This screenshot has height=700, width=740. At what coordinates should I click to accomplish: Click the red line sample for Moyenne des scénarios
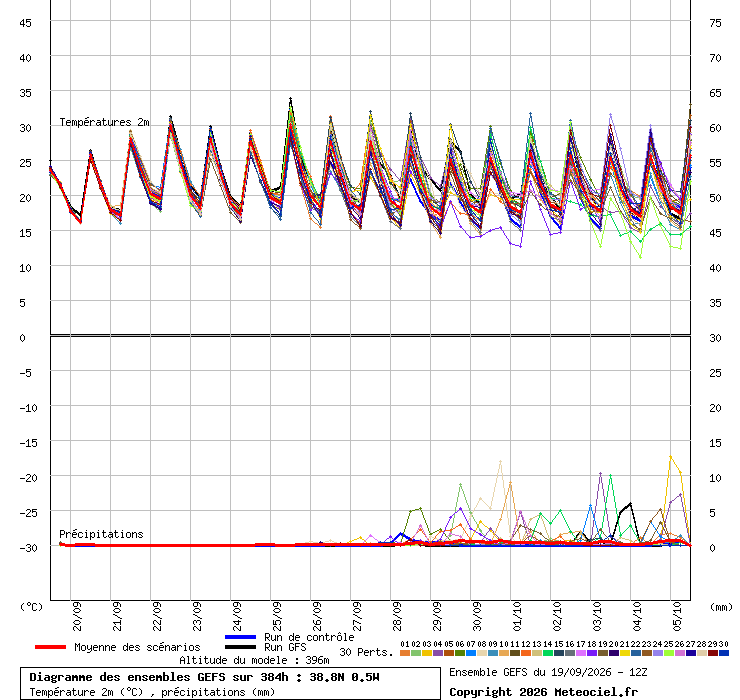click(x=50, y=647)
